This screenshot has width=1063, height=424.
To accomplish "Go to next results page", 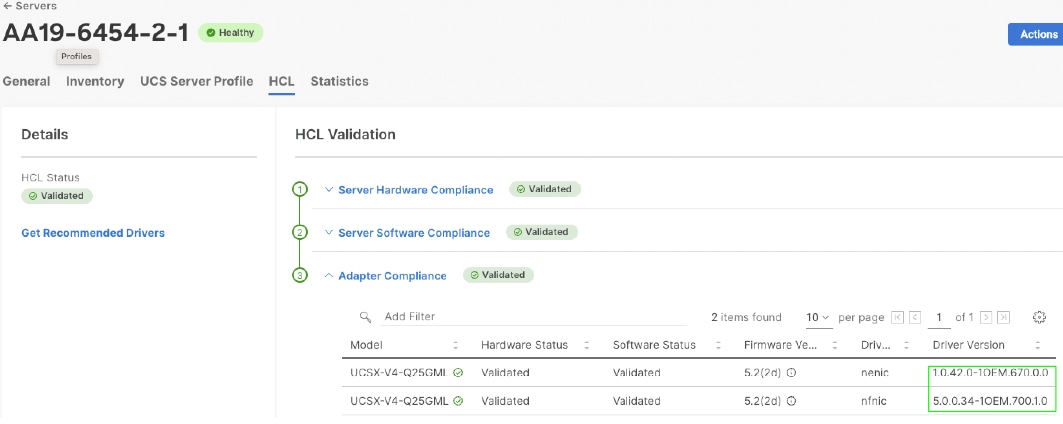I will (986, 317).
